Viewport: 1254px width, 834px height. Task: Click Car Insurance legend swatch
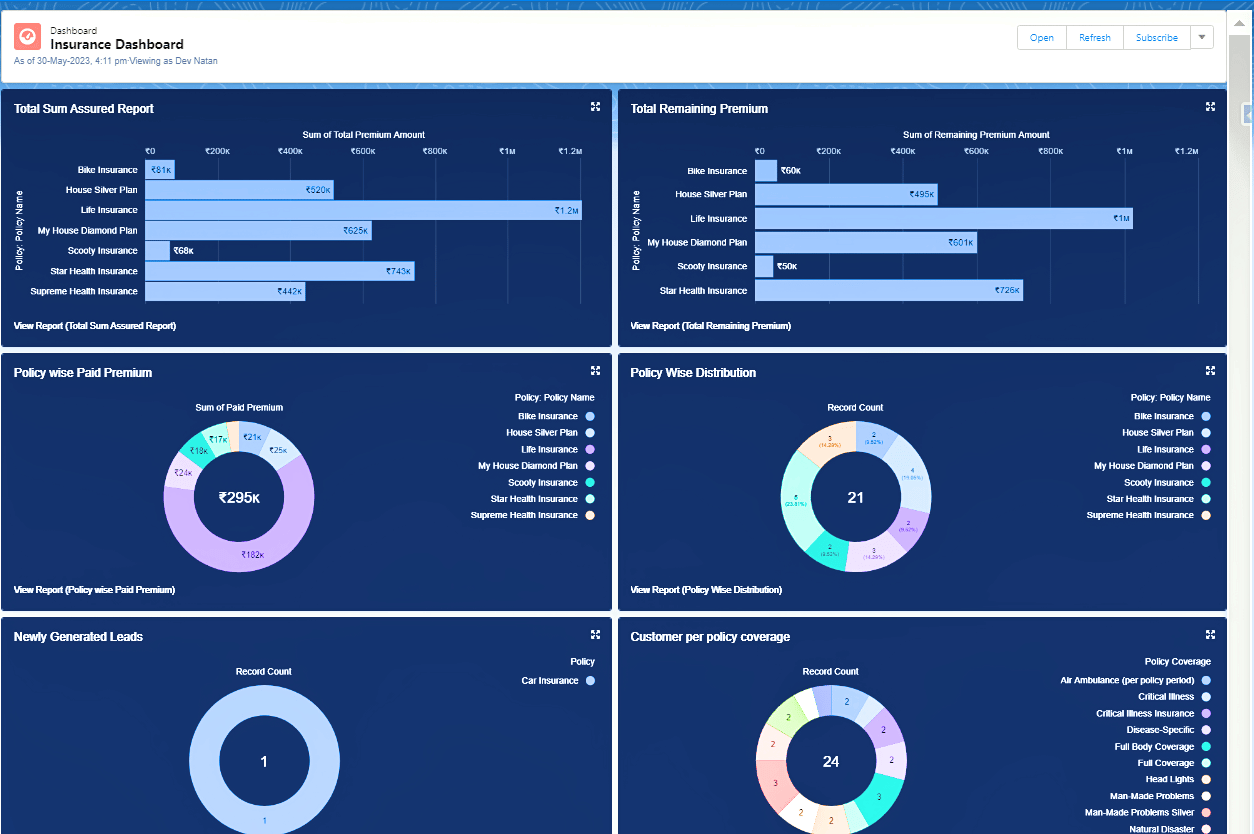[590, 681]
